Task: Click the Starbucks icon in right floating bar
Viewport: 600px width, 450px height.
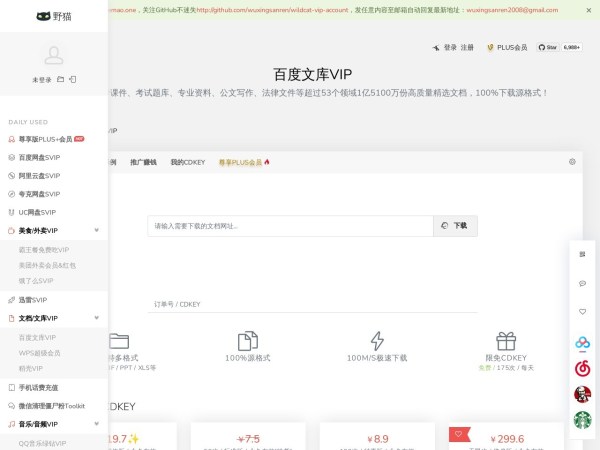Action: pos(582,421)
